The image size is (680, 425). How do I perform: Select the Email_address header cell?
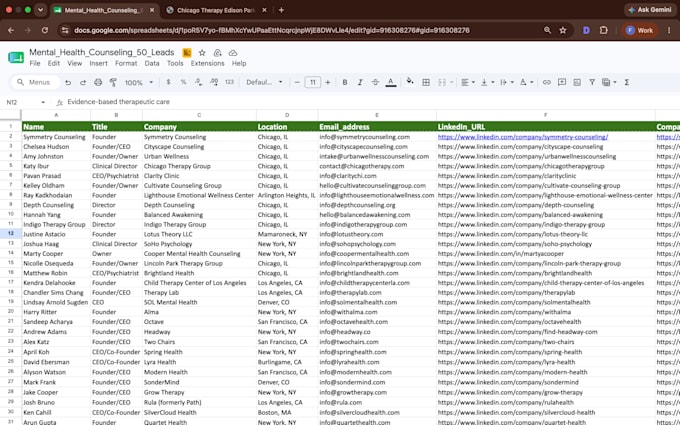pos(377,127)
